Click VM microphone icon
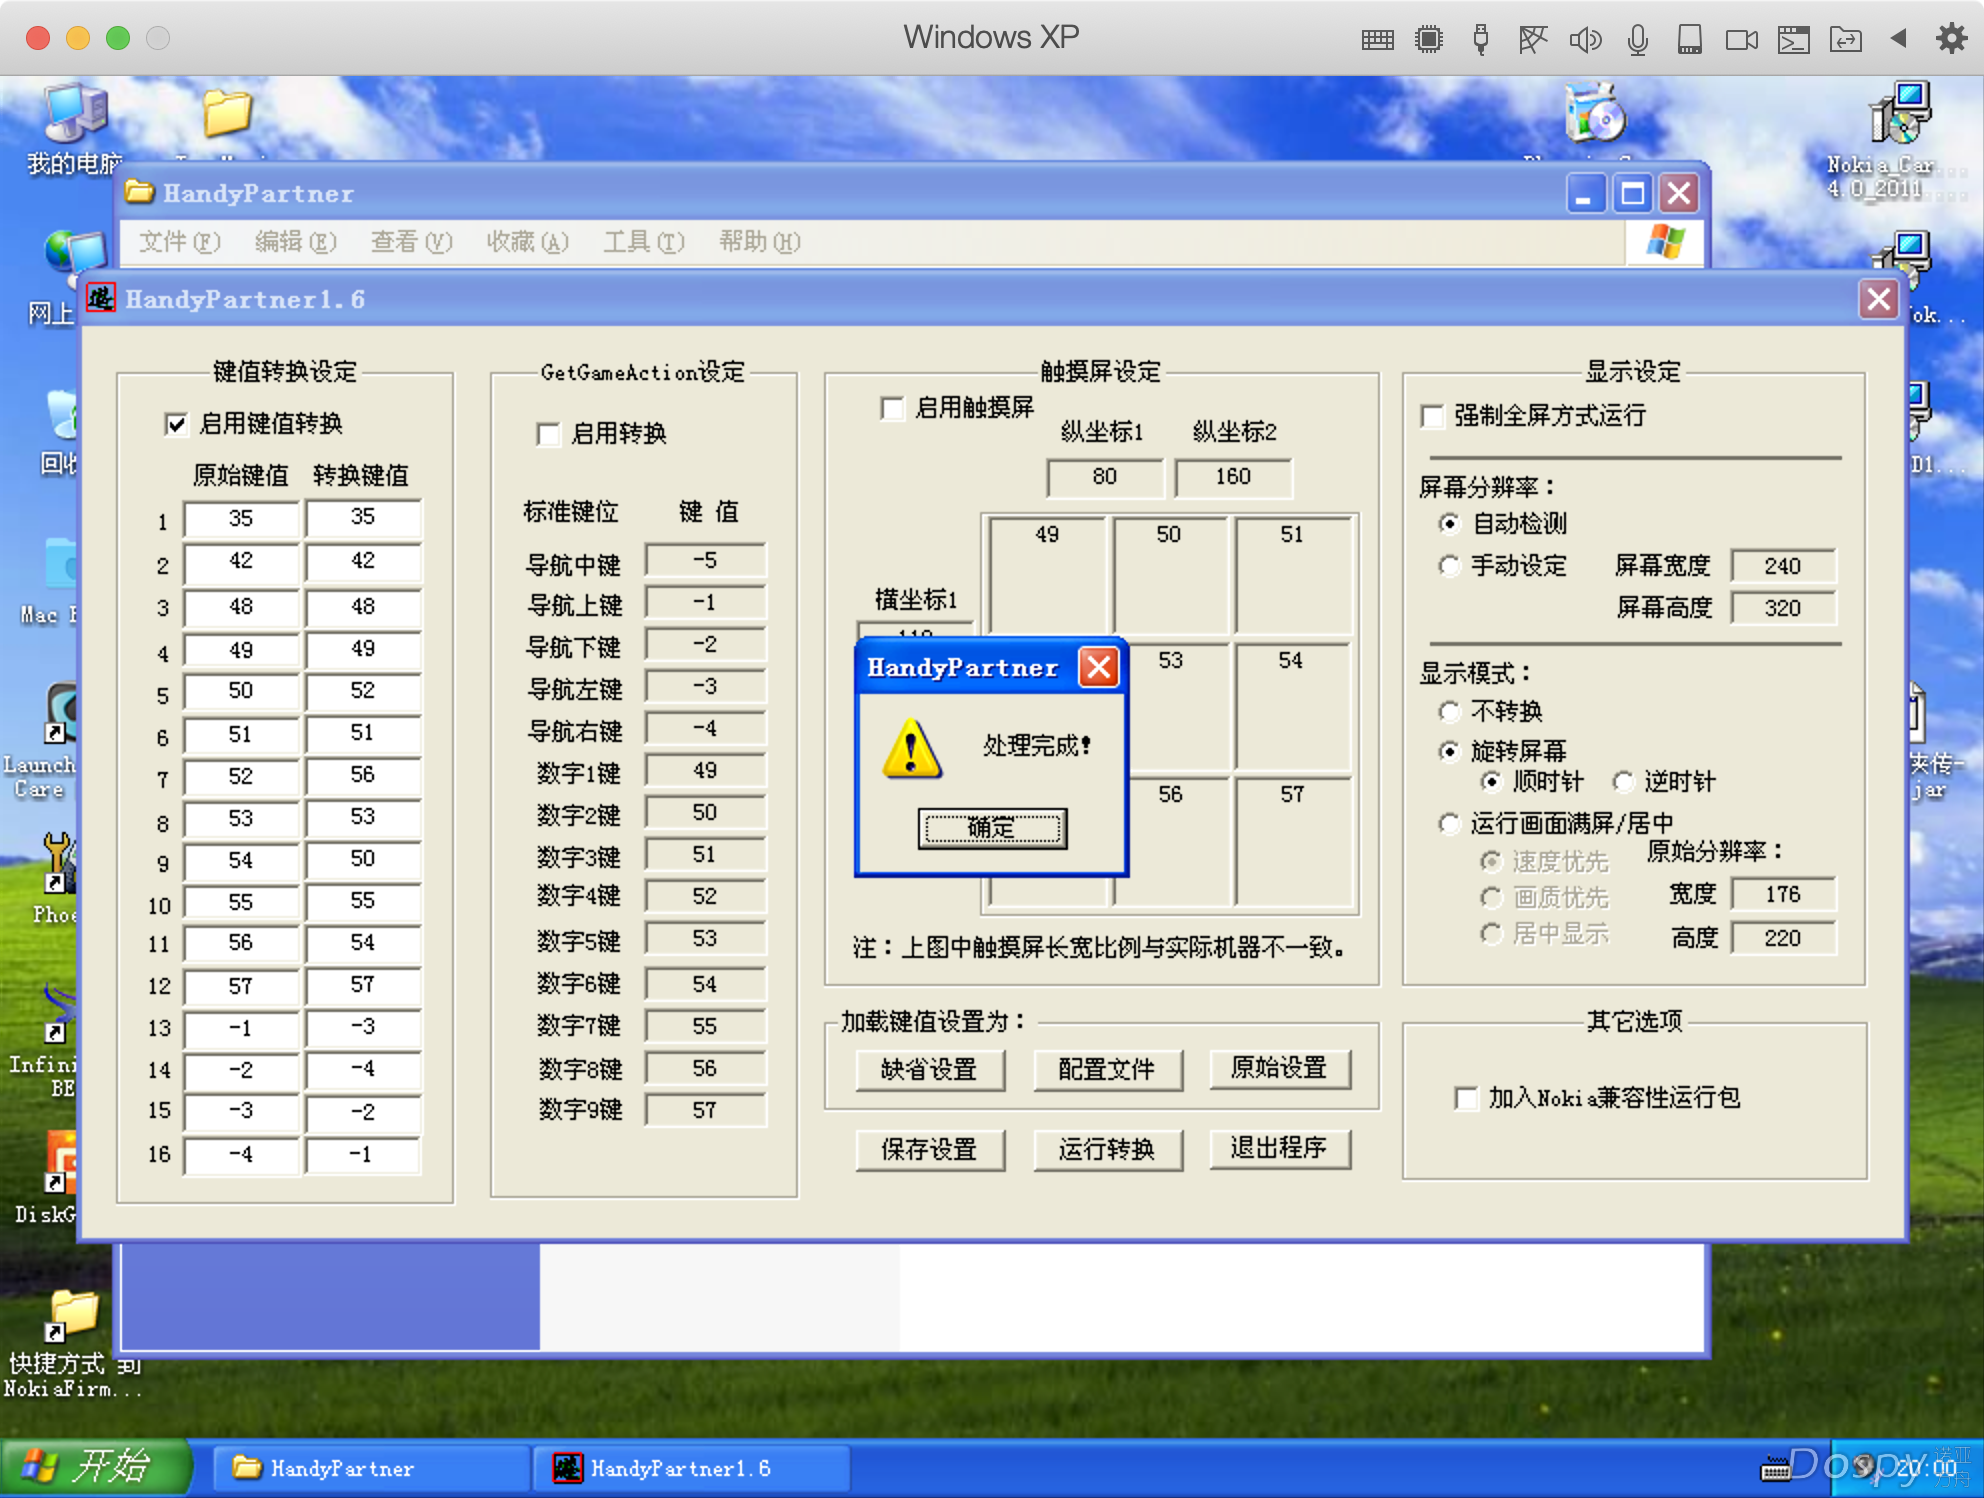This screenshot has width=1984, height=1498. click(1637, 40)
